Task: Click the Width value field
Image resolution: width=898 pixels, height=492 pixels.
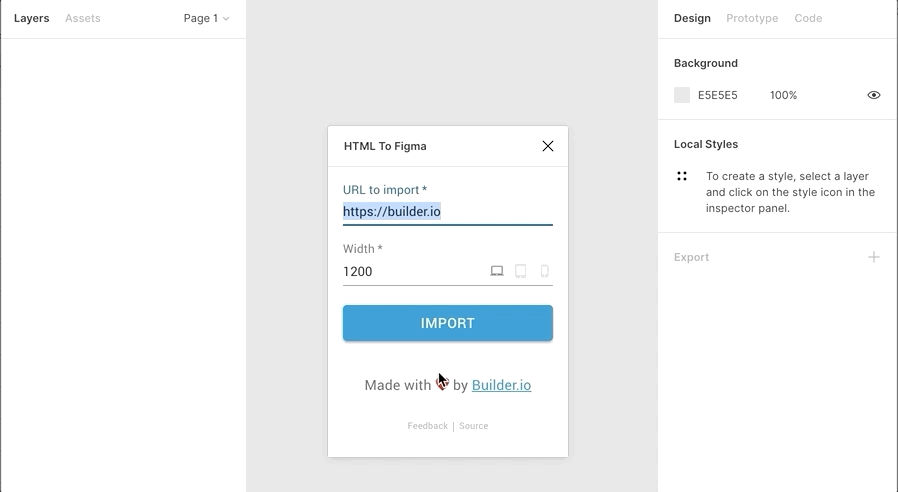Action: click(x=412, y=271)
